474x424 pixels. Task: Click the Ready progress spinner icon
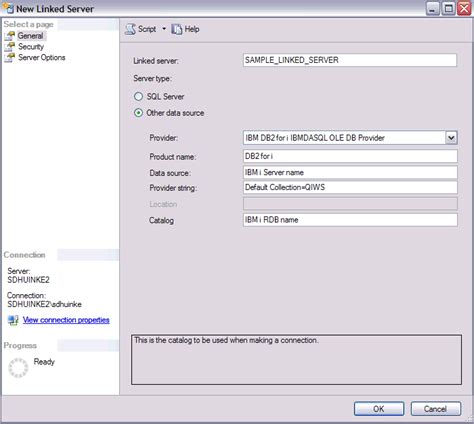[18, 368]
